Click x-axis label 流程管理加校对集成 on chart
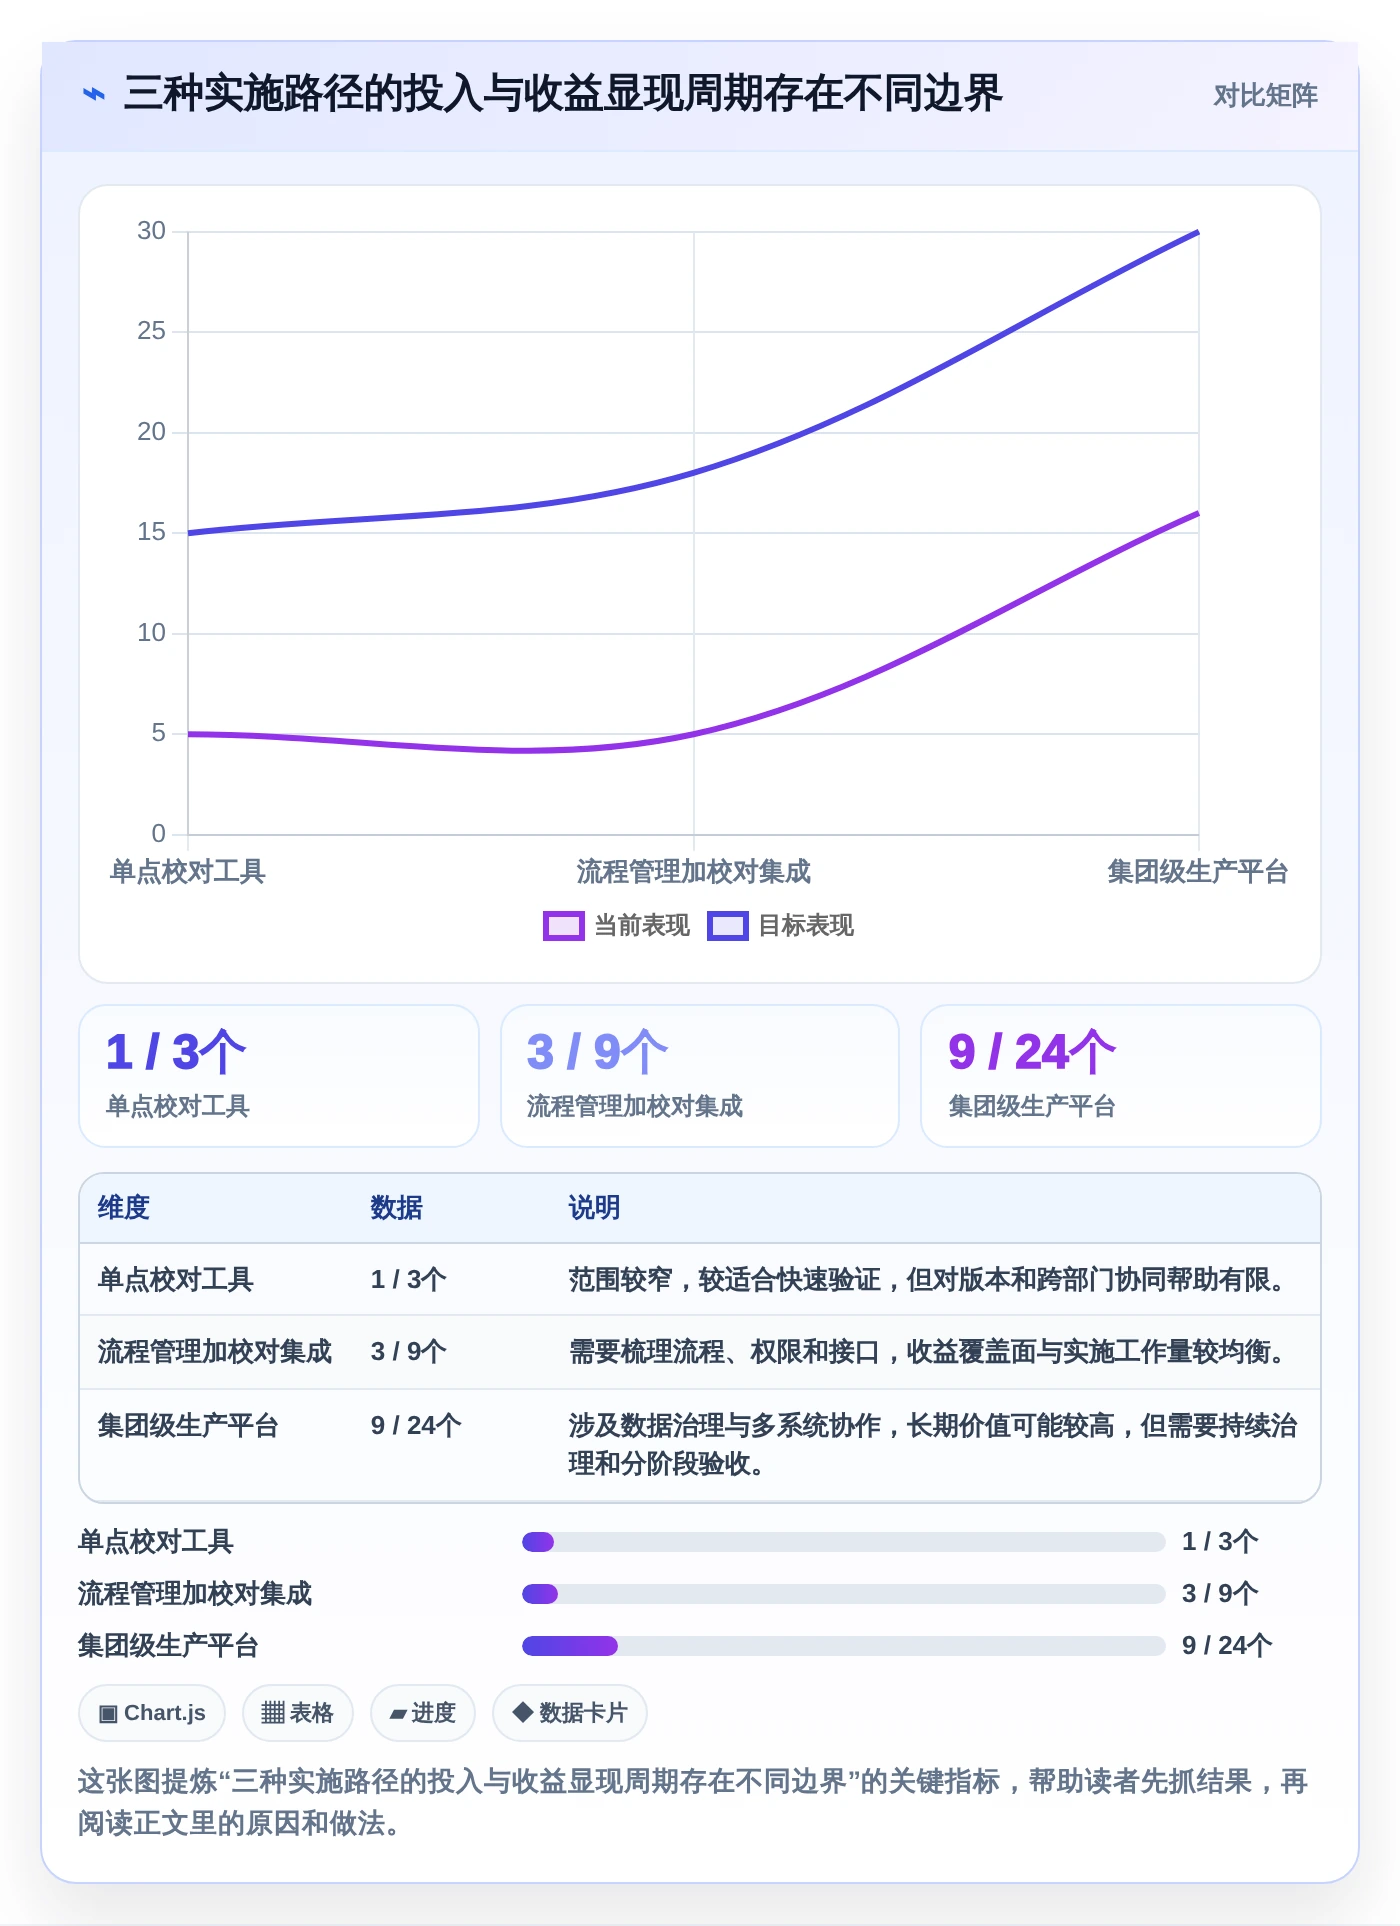 [x=694, y=872]
